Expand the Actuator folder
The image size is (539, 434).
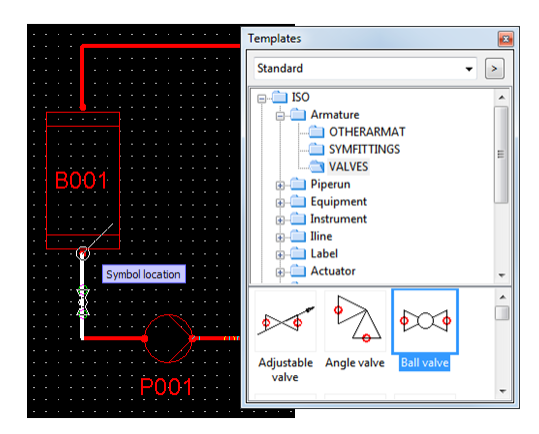click(x=280, y=272)
